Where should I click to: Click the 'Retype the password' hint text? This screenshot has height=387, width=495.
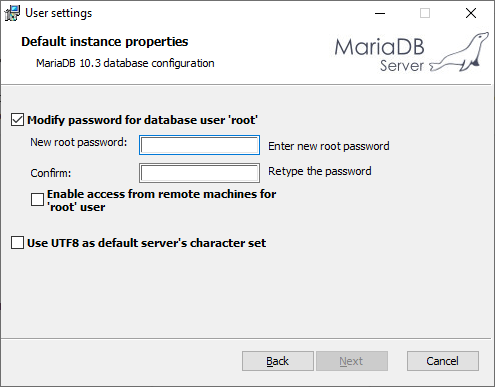[x=320, y=171]
